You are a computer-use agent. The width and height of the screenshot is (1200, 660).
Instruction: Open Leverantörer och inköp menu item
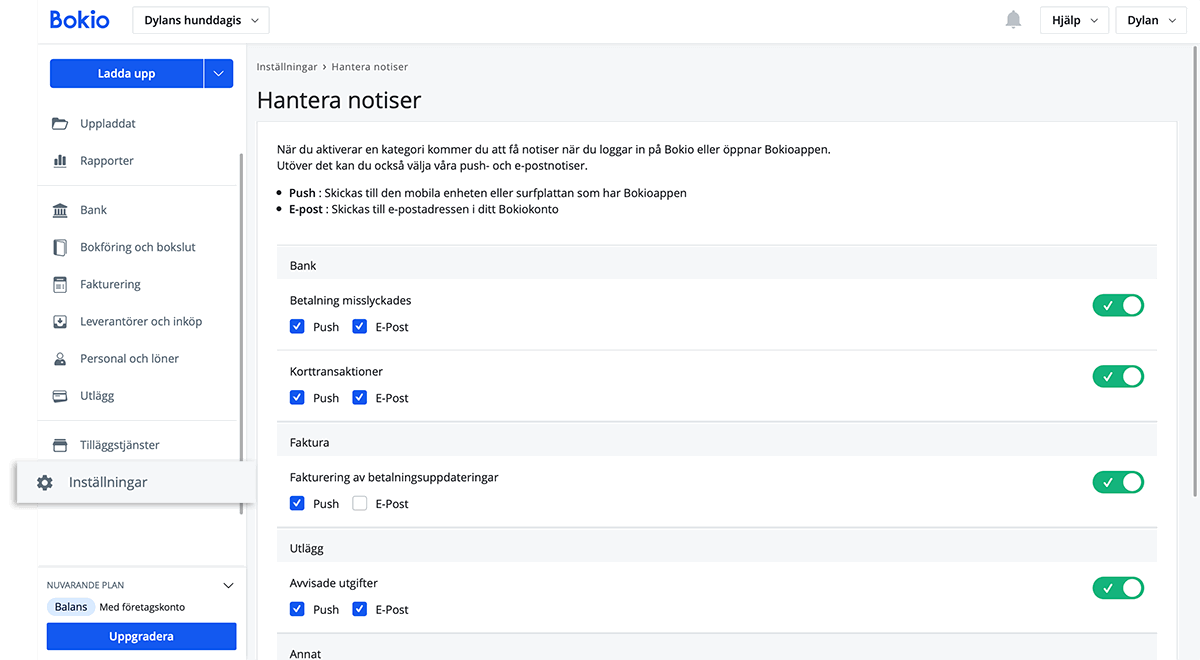point(141,322)
